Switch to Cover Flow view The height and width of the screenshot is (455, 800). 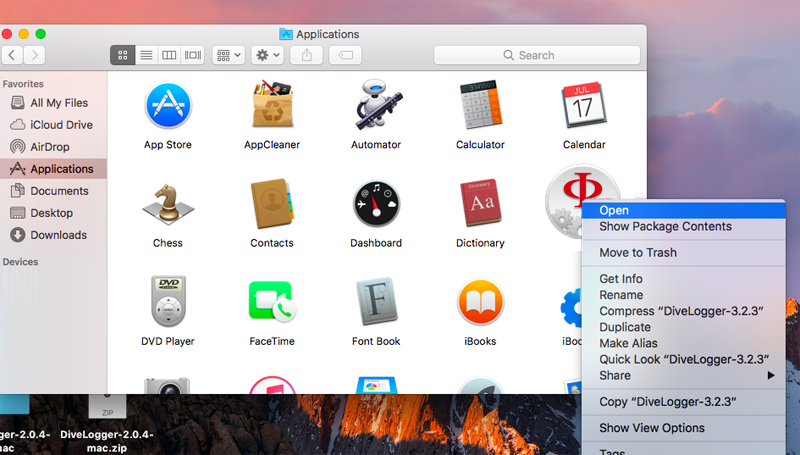tap(193, 55)
